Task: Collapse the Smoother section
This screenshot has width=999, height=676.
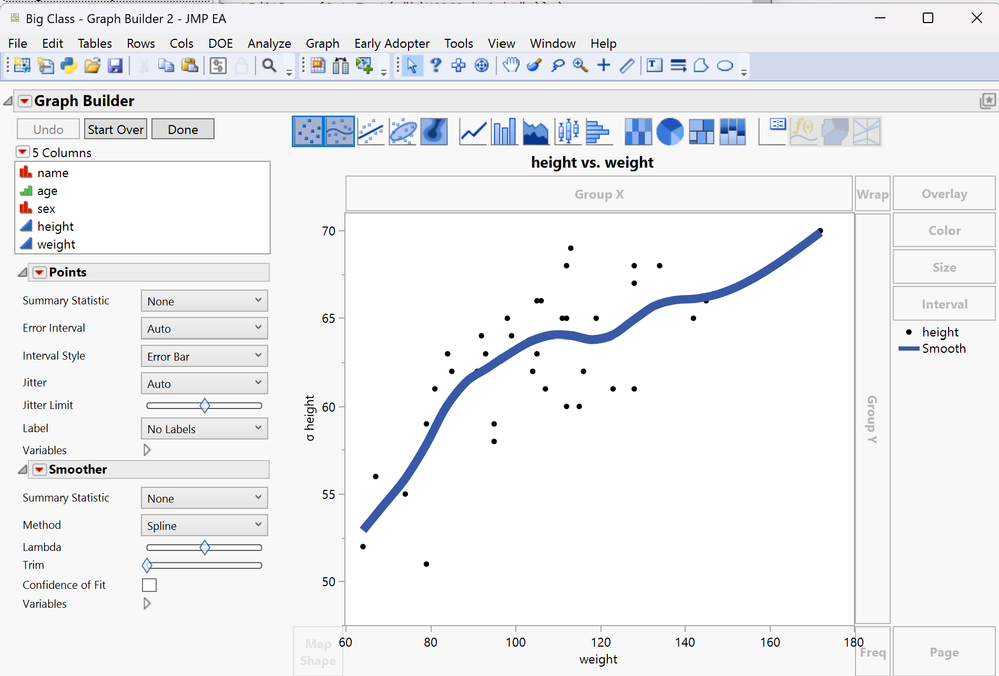Action: tap(23, 470)
